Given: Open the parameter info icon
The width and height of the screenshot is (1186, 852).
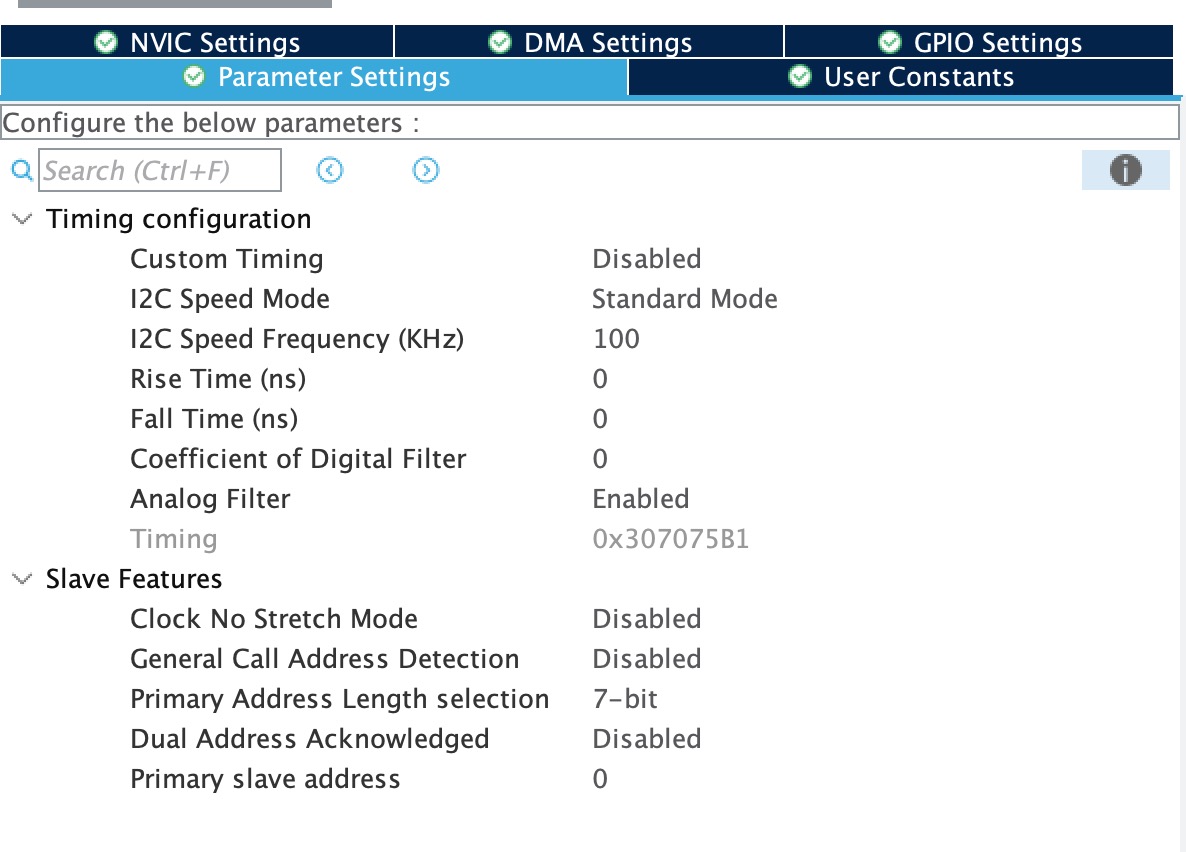Looking at the screenshot, I should click(x=1125, y=170).
